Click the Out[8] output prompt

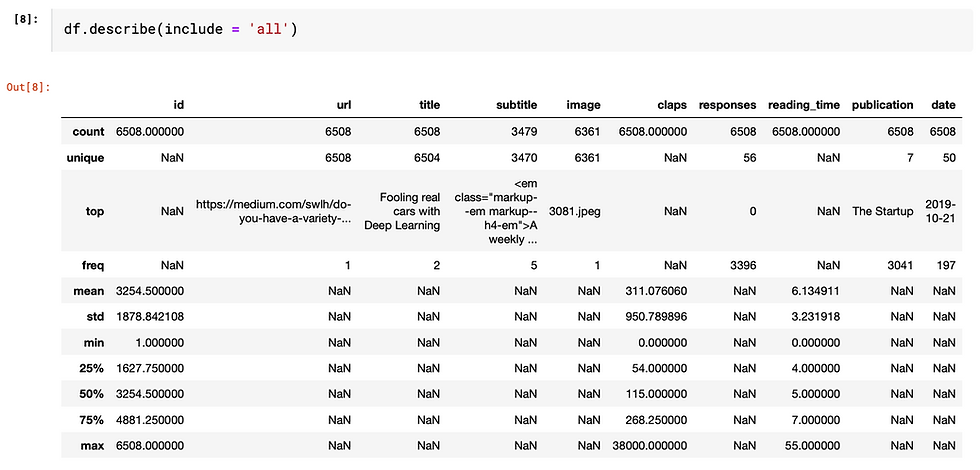(x=28, y=87)
